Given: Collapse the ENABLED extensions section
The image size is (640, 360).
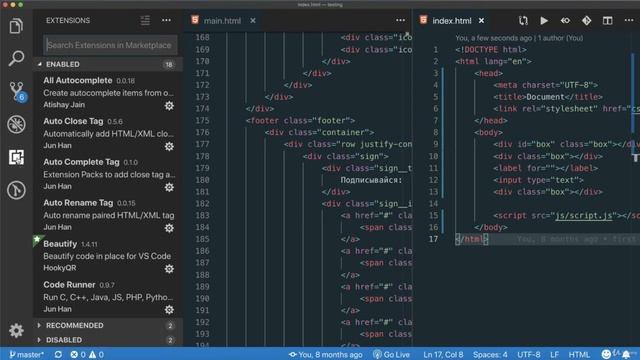Looking at the screenshot, I should tap(108, 64).
